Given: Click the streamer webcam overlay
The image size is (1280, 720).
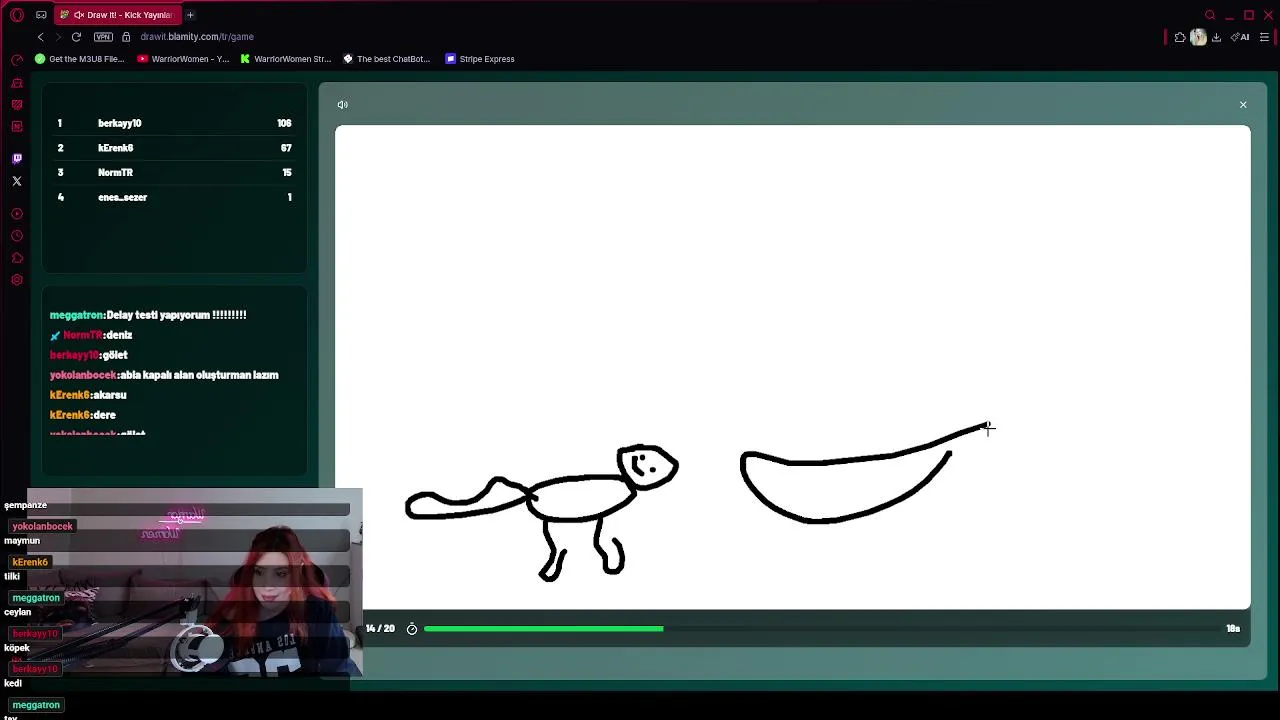Looking at the screenshot, I should (x=194, y=584).
